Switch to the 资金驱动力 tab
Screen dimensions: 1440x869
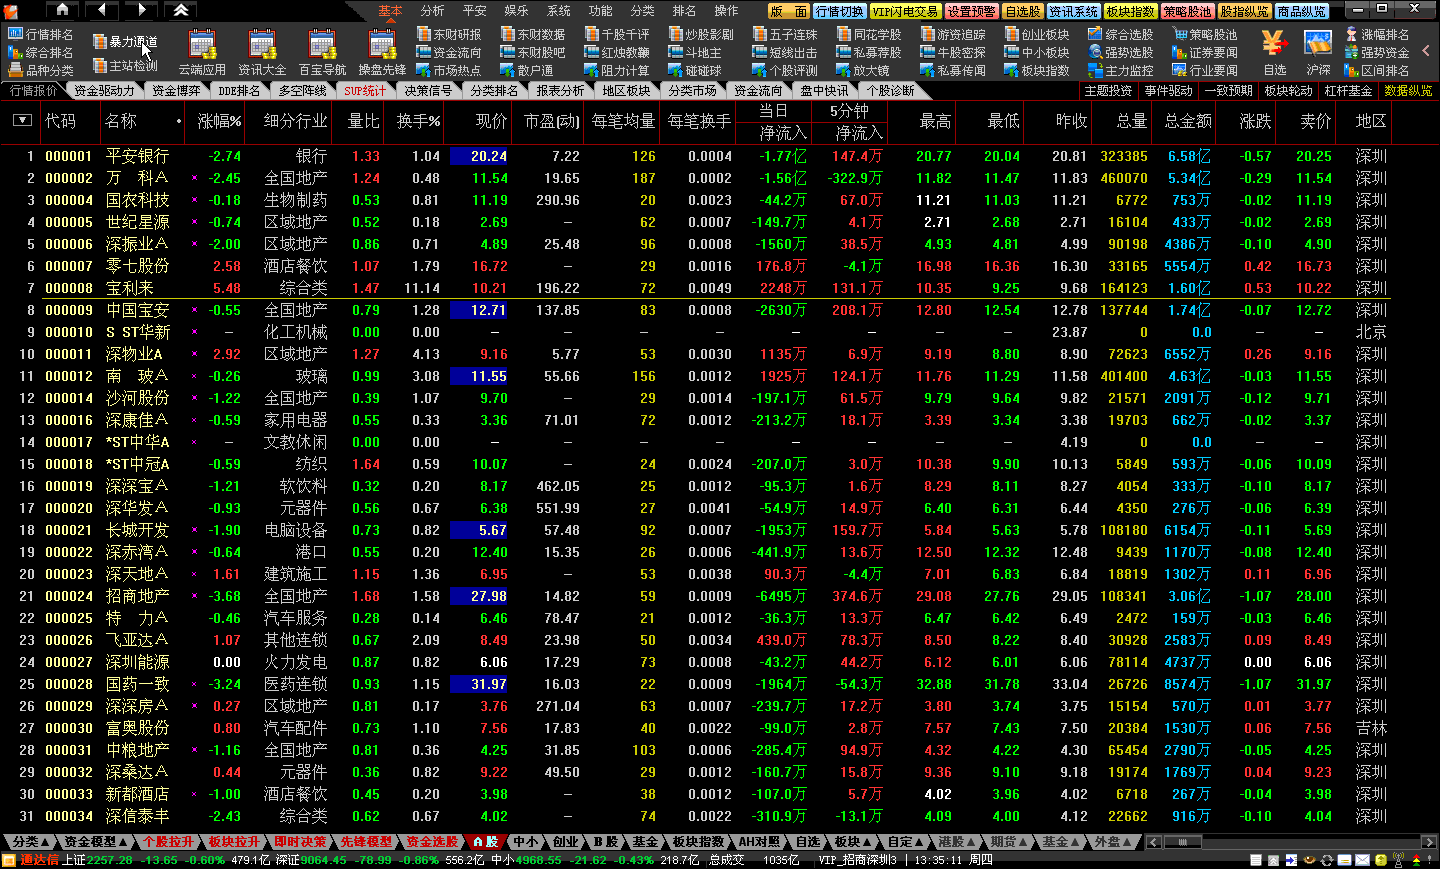coord(104,90)
